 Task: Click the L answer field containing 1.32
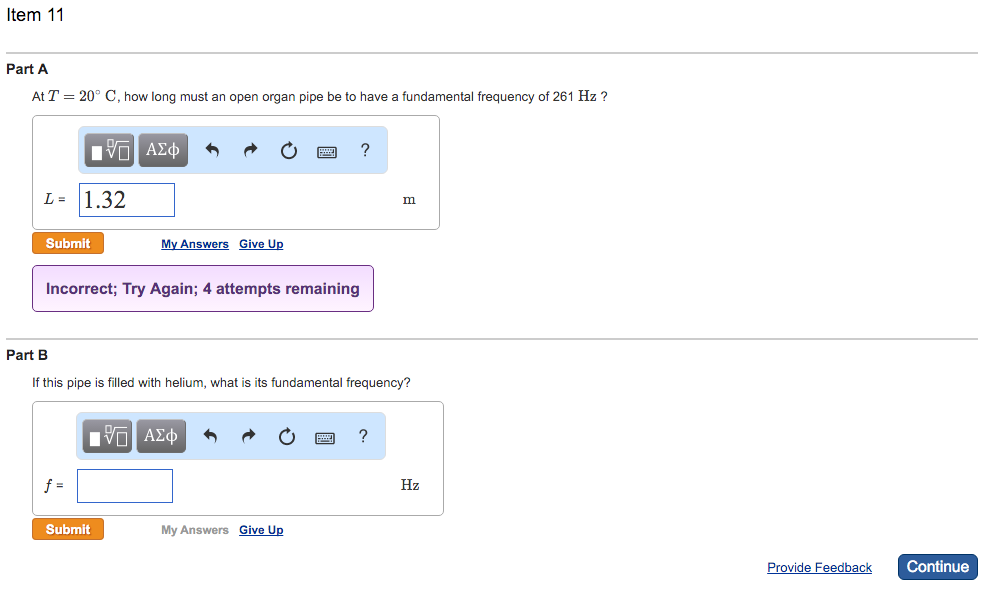pyautogui.click(x=127, y=200)
